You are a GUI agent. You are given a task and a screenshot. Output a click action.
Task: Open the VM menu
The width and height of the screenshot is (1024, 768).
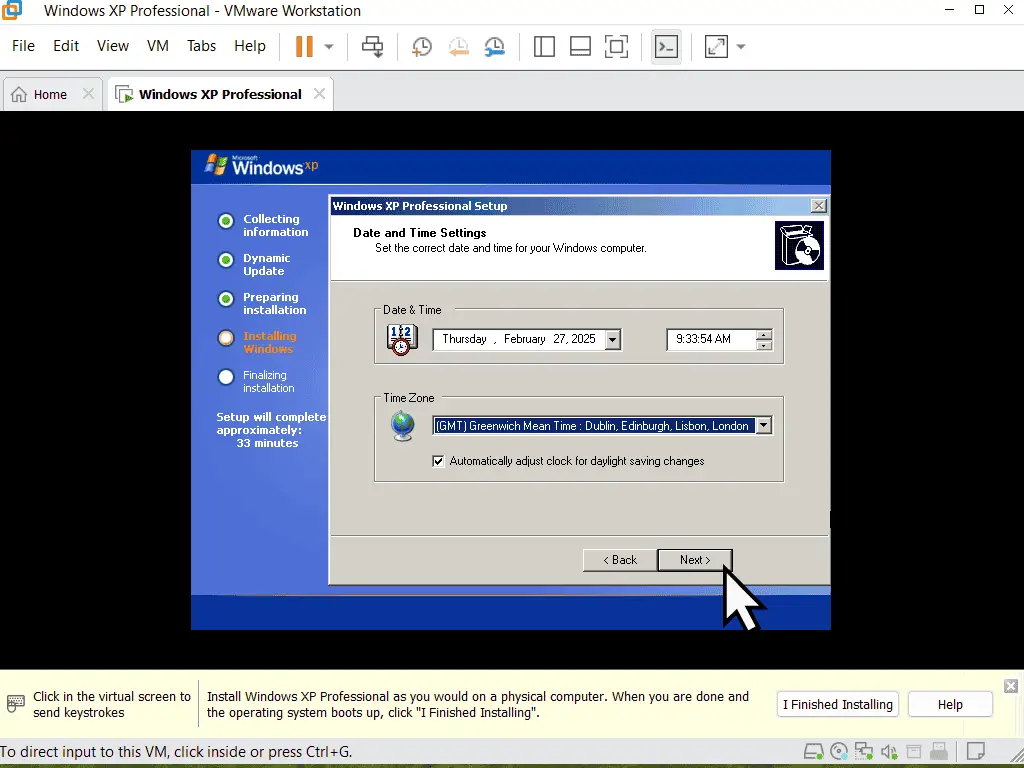[157, 46]
